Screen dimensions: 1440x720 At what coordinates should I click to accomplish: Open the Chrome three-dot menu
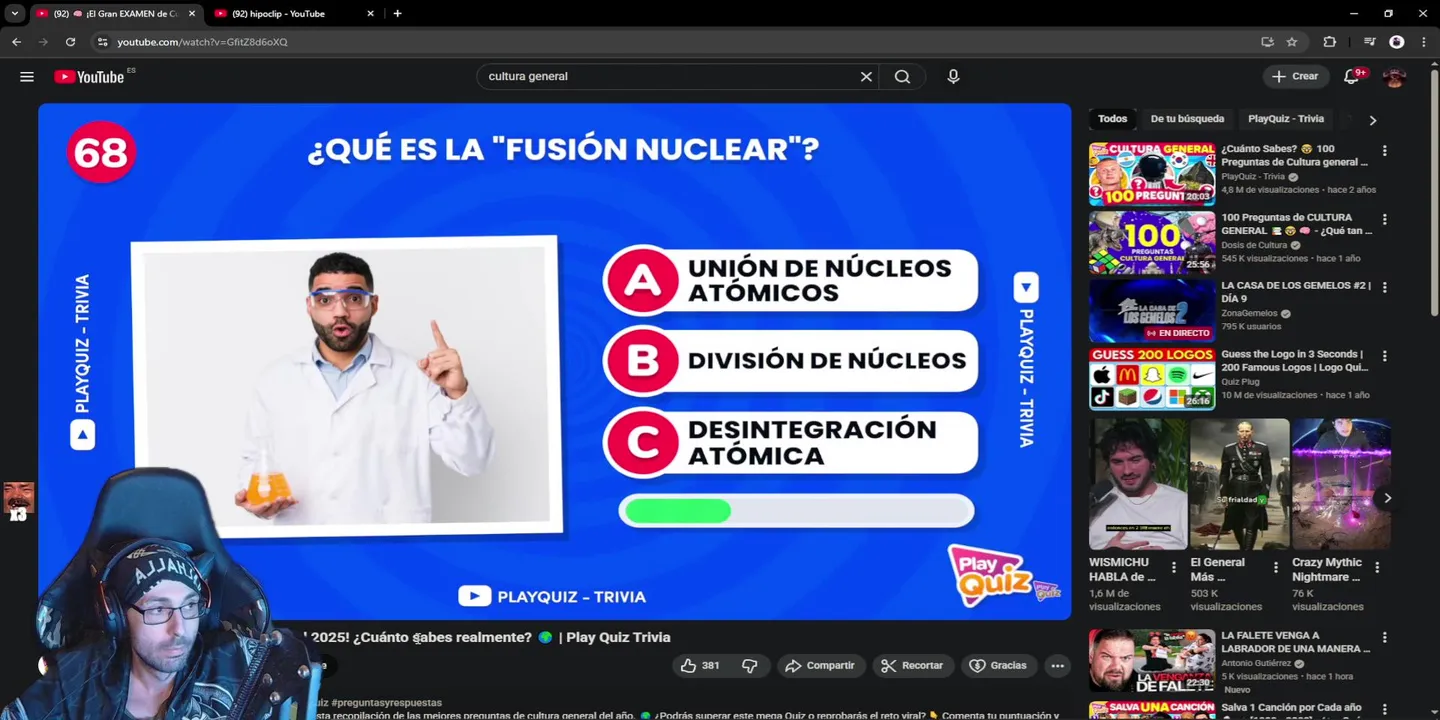tap(1423, 42)
